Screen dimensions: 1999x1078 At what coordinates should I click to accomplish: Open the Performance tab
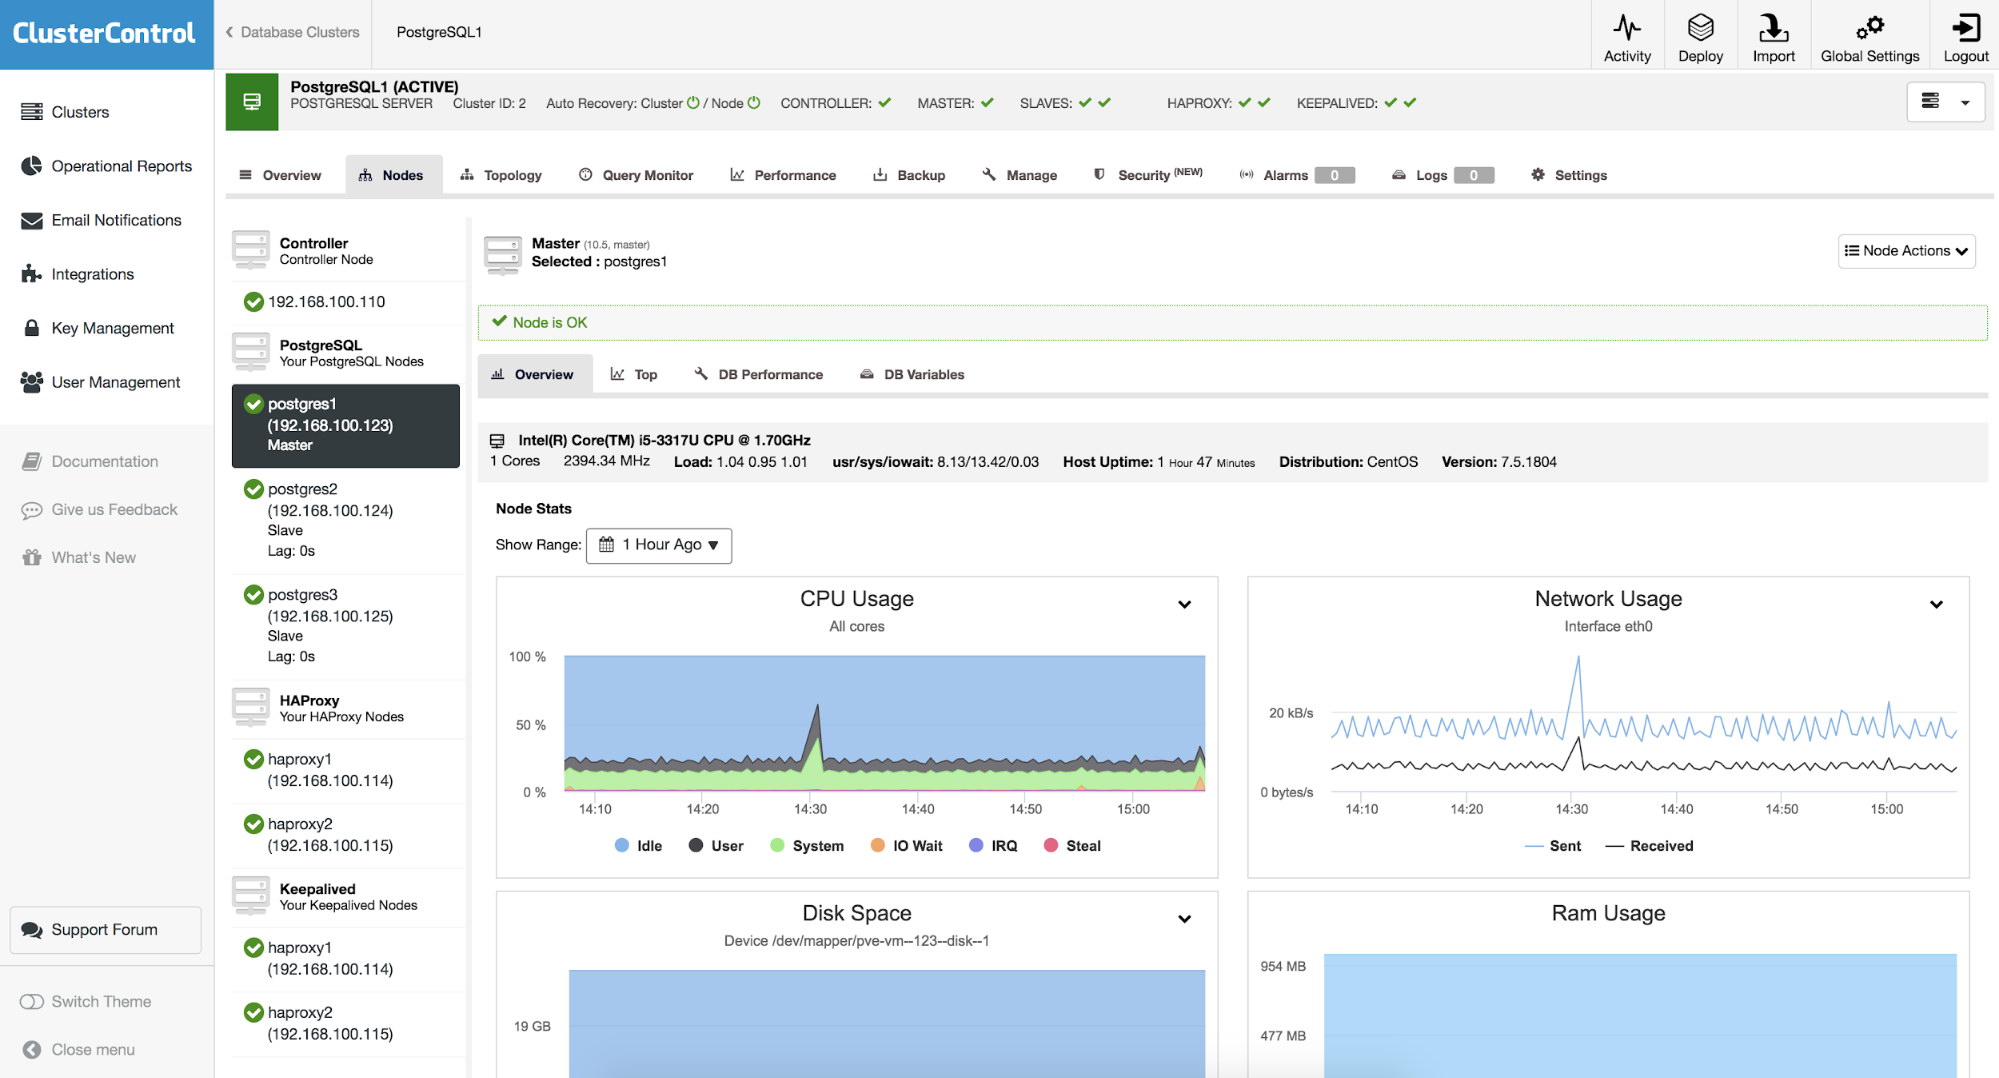pos(783,175)
